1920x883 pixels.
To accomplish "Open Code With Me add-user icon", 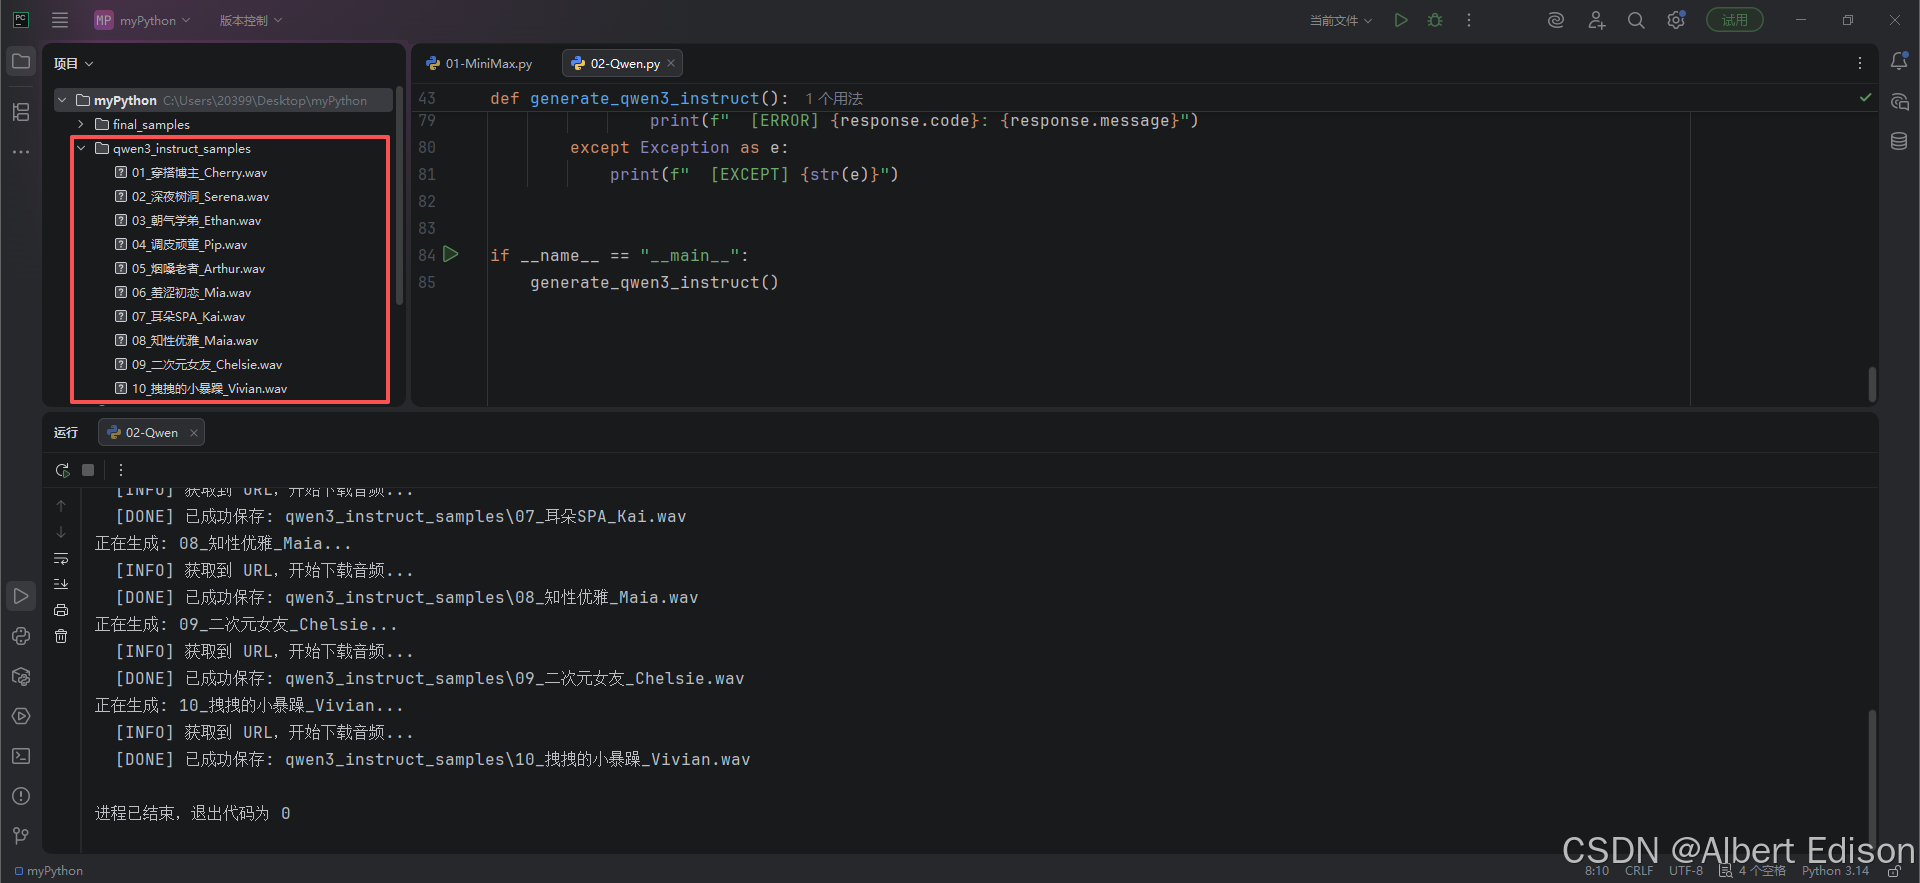I will point(1596,20).
